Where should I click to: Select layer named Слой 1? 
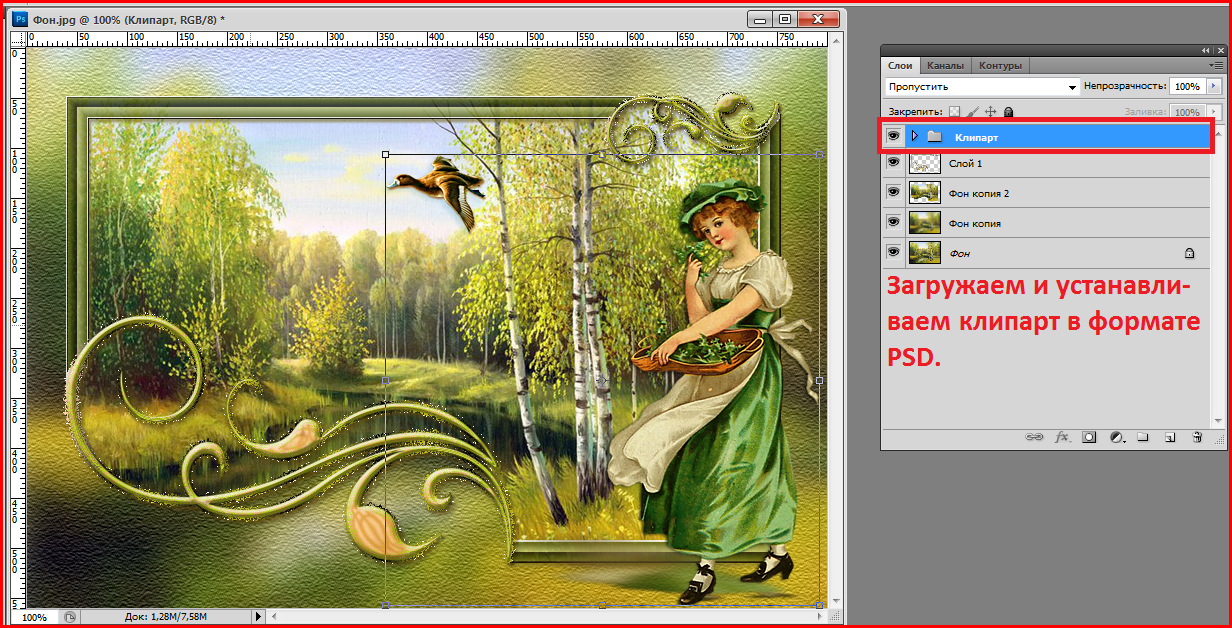[965, 163]
